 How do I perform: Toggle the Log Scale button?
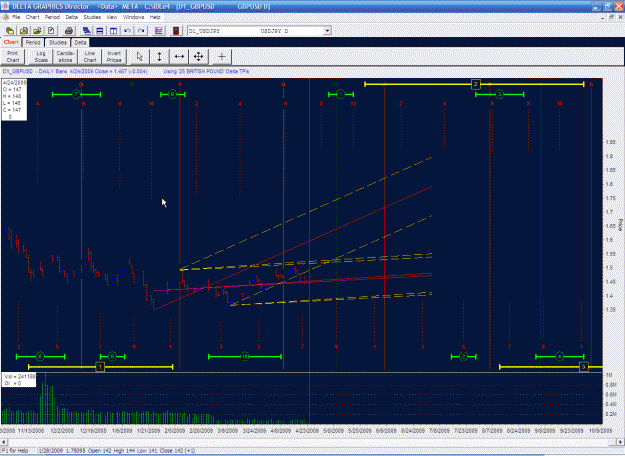click(x=41, y=57)
